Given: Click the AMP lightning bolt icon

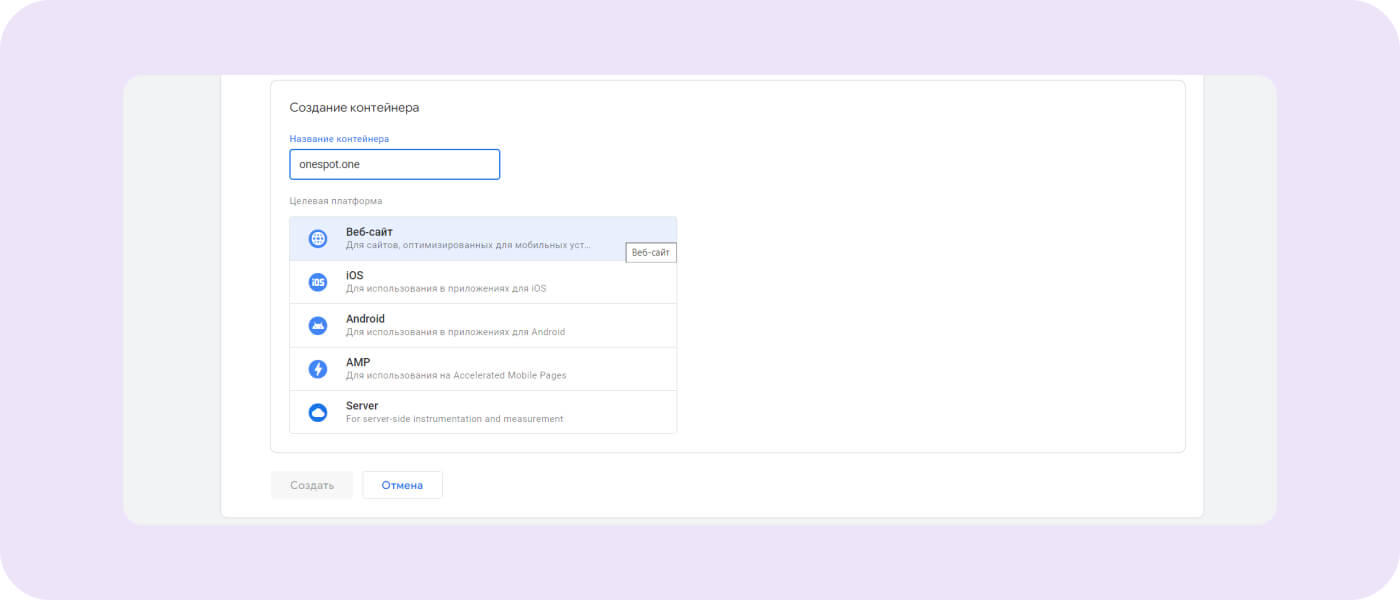Looking at the screenshot, I should 318,369.
